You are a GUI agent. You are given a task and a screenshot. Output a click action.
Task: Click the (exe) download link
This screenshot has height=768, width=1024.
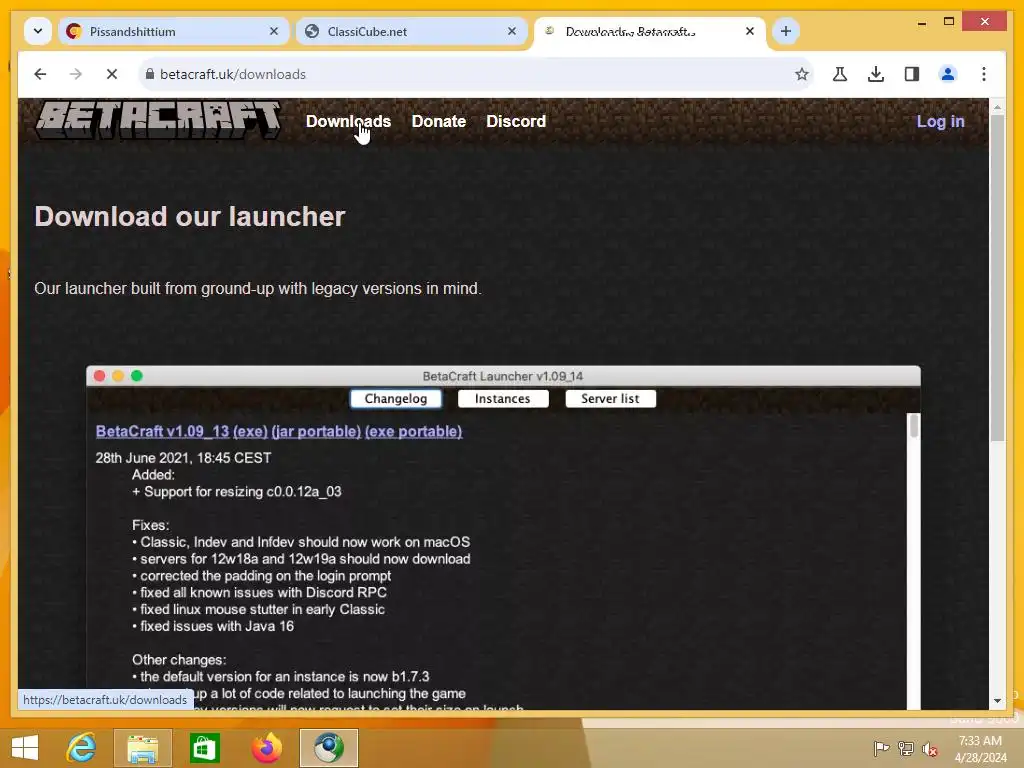point(250,432)
